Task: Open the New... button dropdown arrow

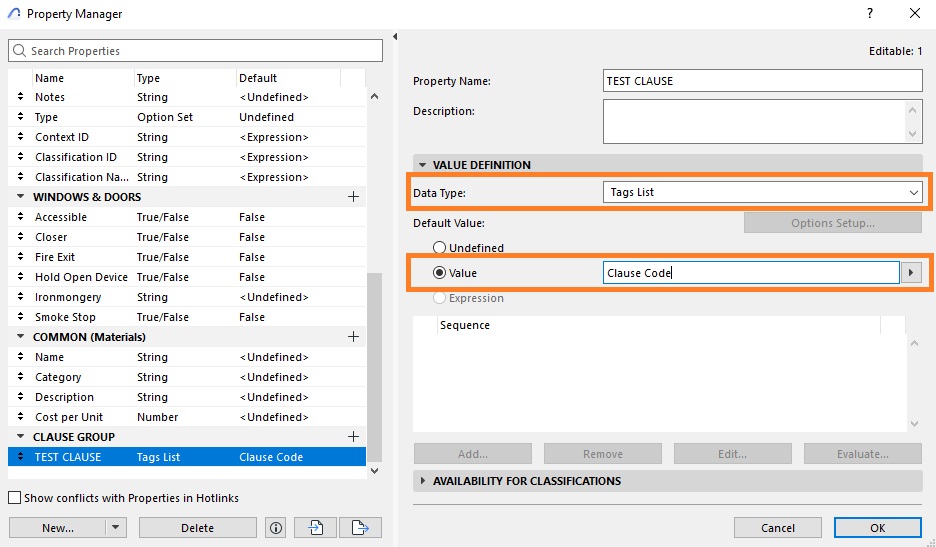Action: pyautogui.click(x=116, y=528)
